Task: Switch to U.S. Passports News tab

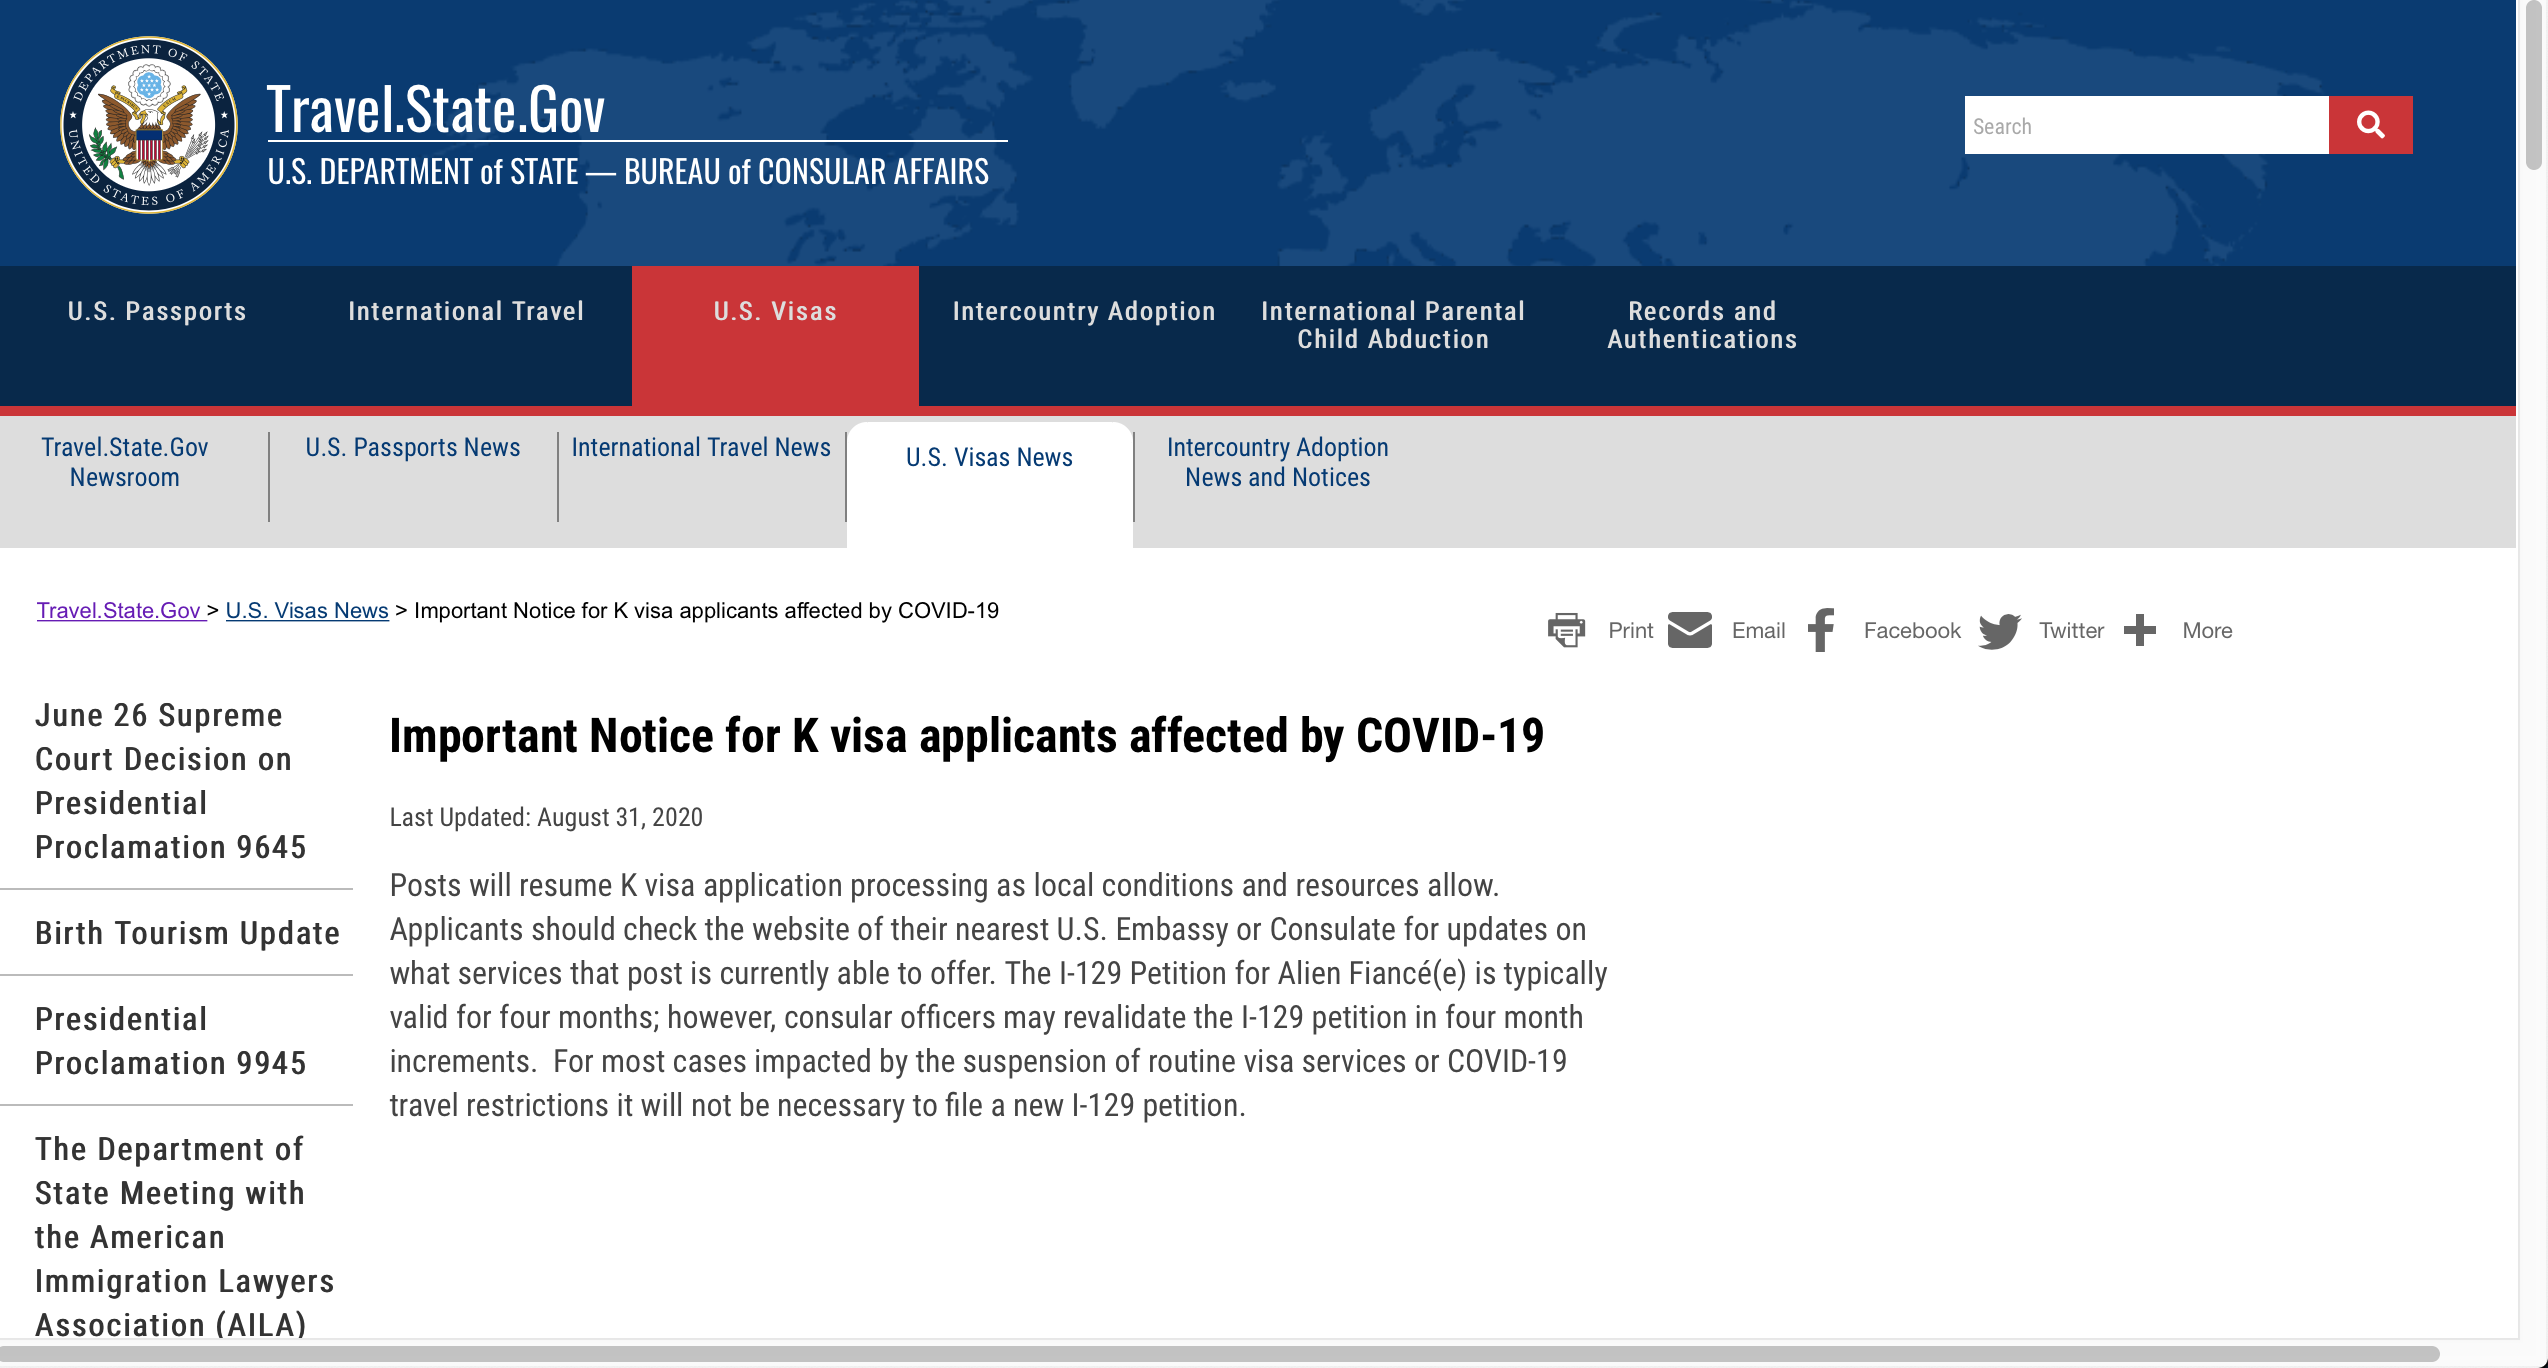Action: [x=413, y=447]
